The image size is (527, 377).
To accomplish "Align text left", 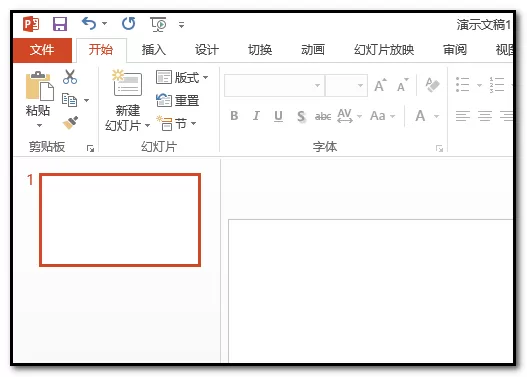I will 463,116.
